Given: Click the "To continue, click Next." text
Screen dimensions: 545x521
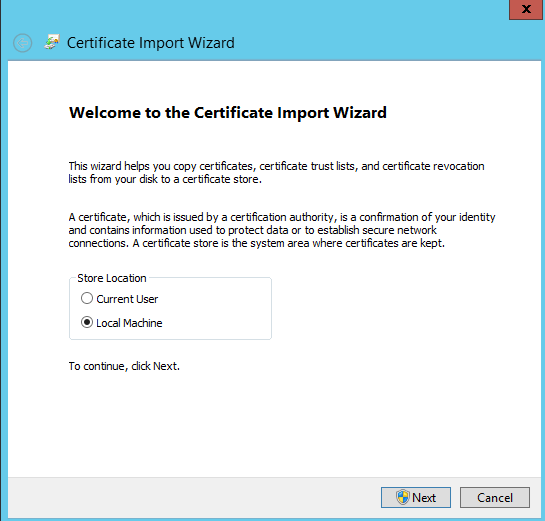Looking at the screenshot, I should point(124,366).
